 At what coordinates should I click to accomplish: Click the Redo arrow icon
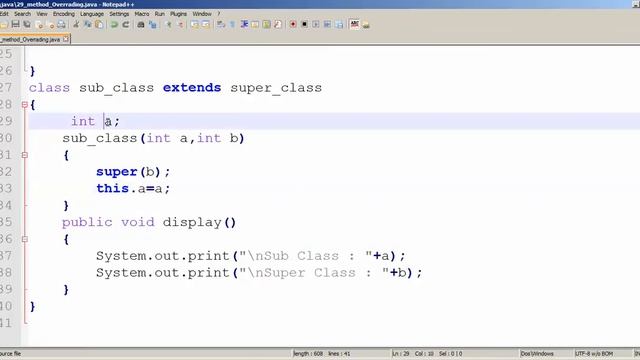[x=126, y=24]
